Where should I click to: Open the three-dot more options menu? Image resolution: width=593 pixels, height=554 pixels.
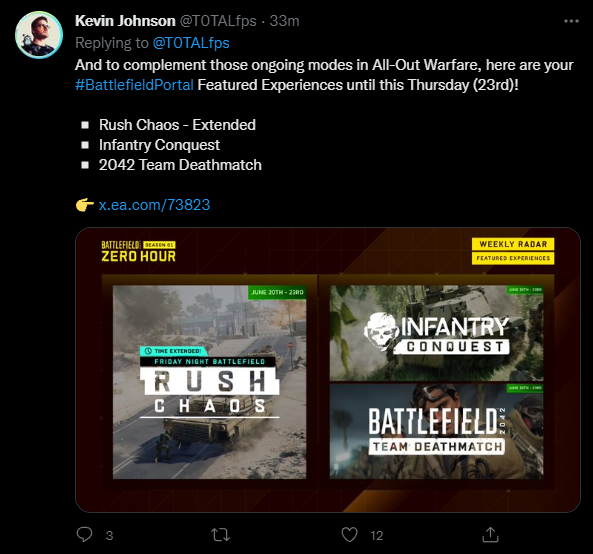[571, 21]
